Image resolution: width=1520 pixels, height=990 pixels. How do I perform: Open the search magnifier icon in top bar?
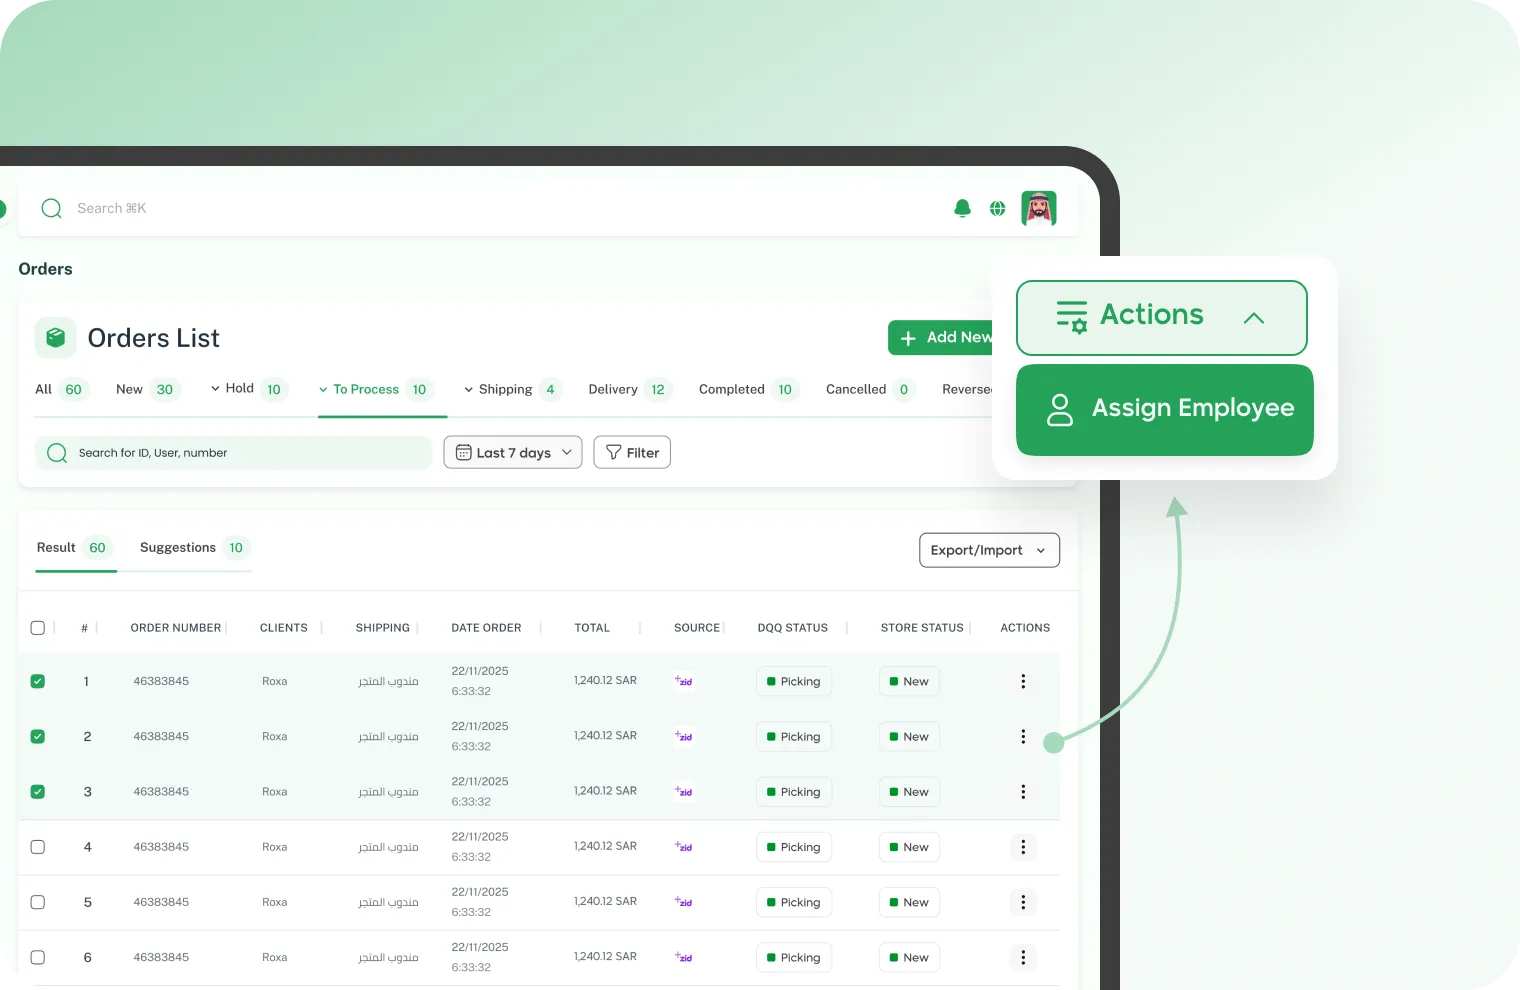tap(50, 208)
